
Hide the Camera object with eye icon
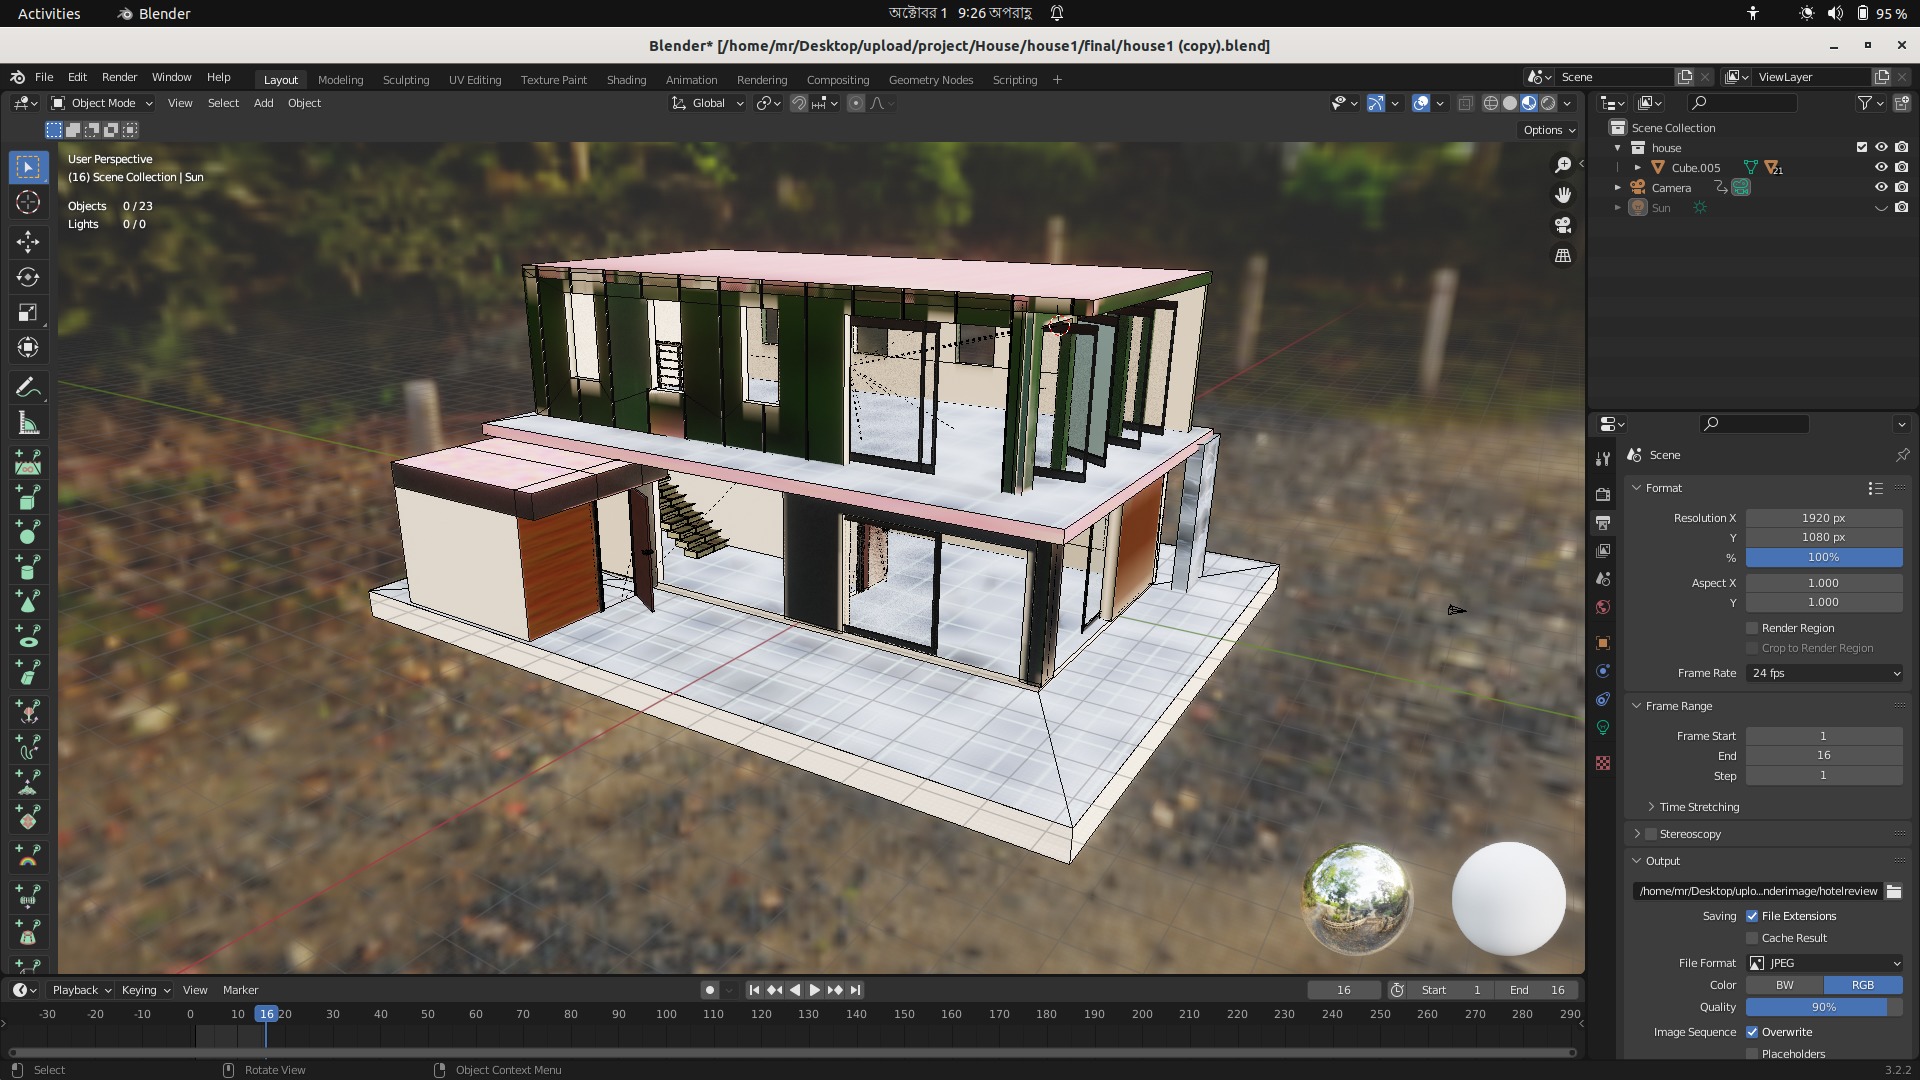point(1881,187)
